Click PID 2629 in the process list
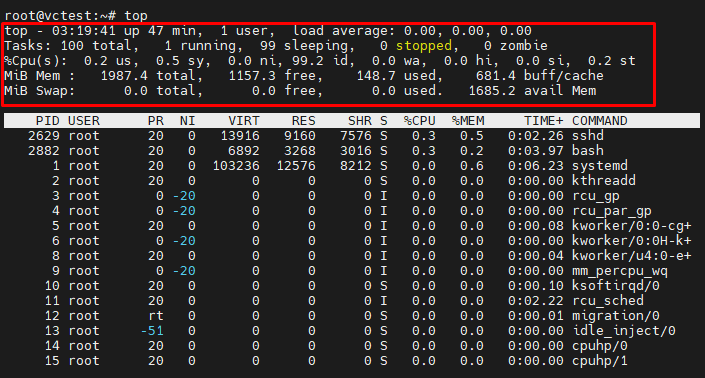The width and height of the screenshot is (705, 378). pos(44,136)
